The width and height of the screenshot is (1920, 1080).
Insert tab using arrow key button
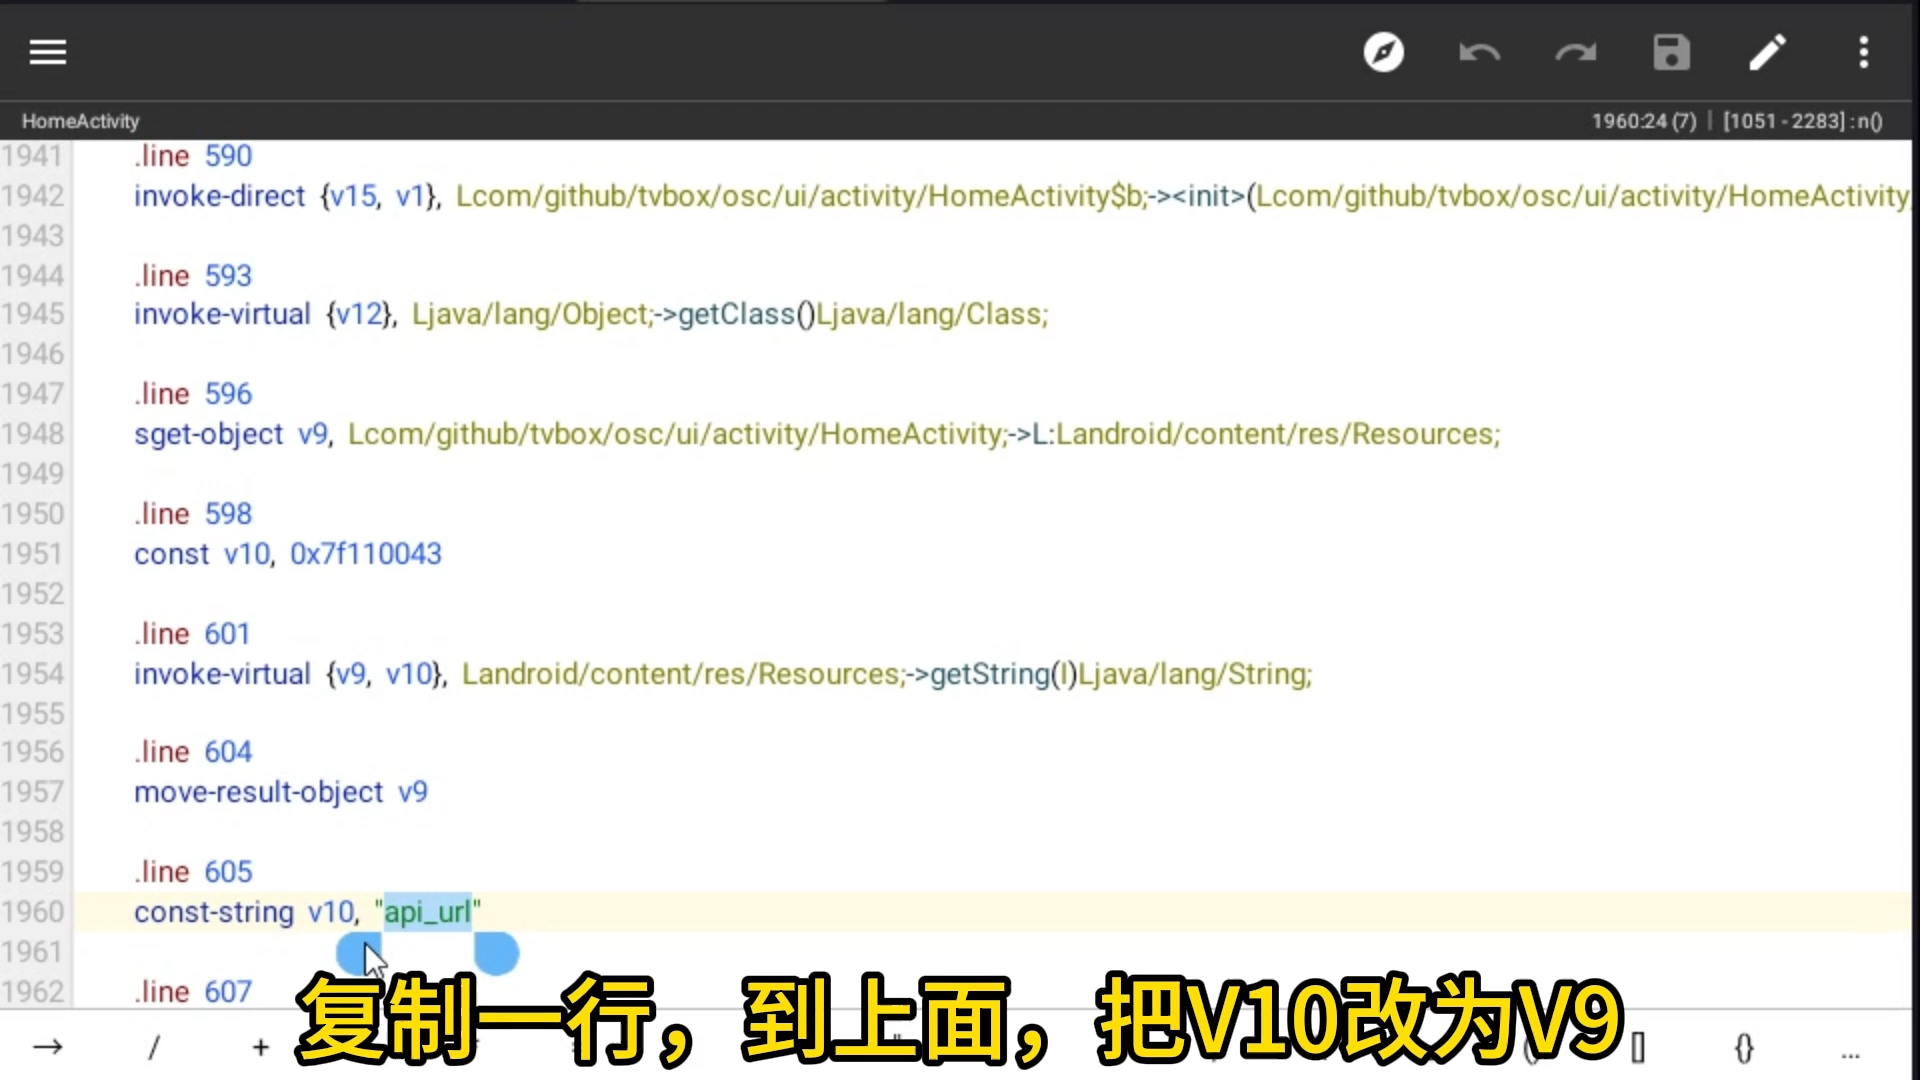click(48, 1047)
